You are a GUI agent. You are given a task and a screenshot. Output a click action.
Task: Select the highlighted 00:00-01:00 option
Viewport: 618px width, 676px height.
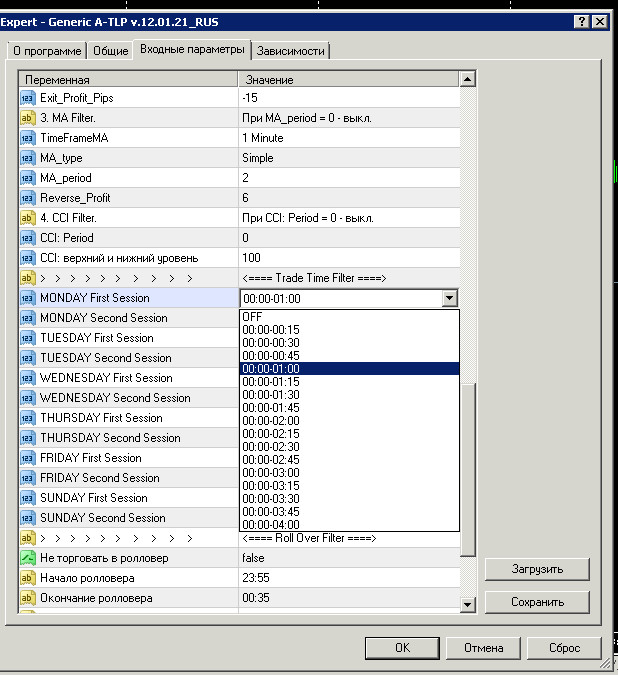pos(349,369)
